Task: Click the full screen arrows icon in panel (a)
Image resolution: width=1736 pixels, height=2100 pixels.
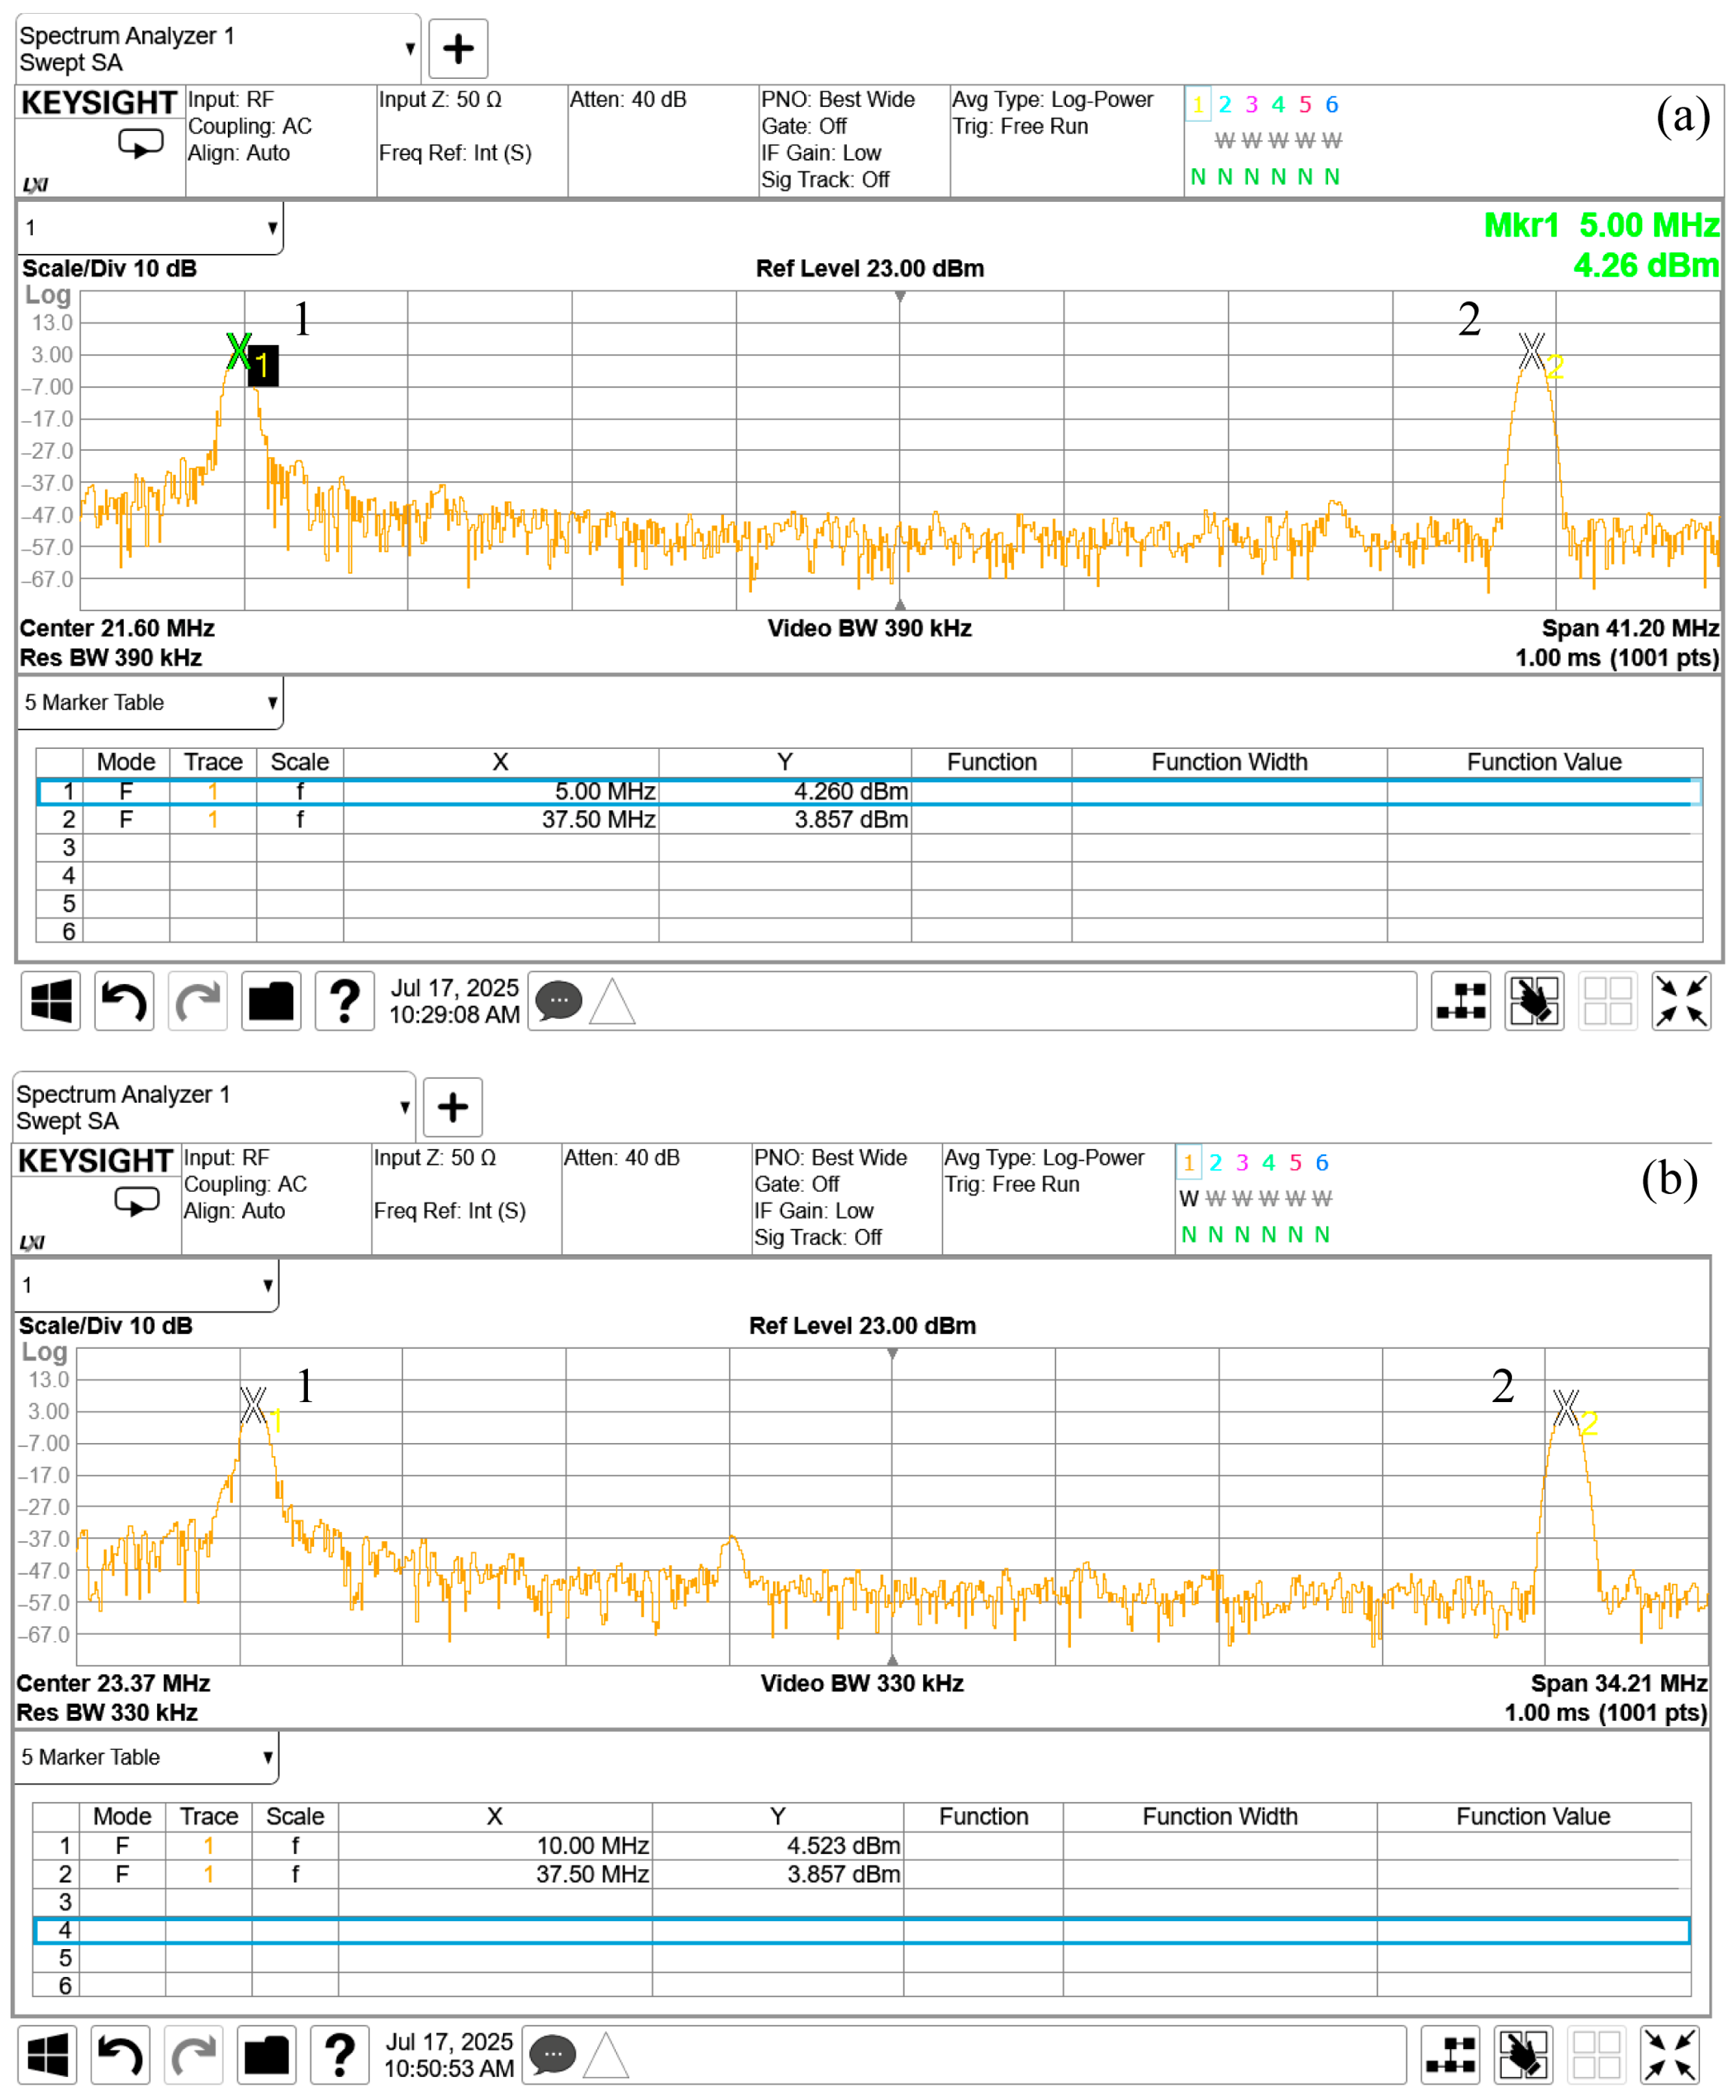Action: [x=1681, y=1001]
